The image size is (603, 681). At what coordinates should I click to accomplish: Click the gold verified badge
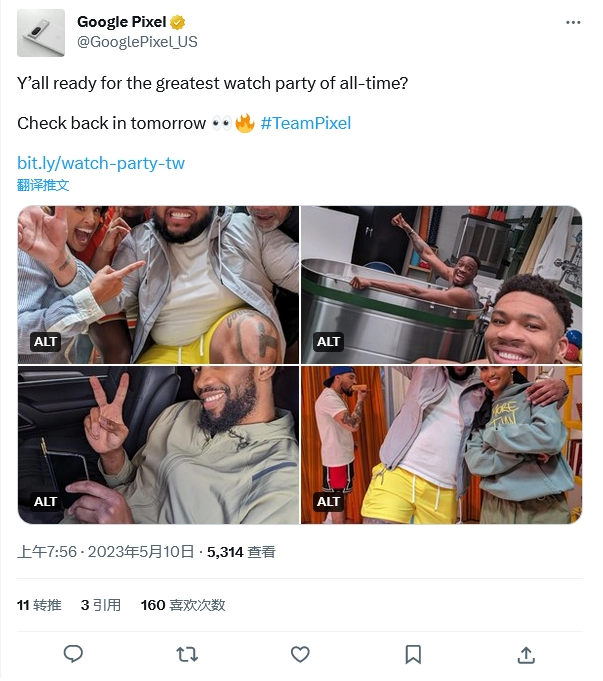pyautogui.click(x=178, y=22)
